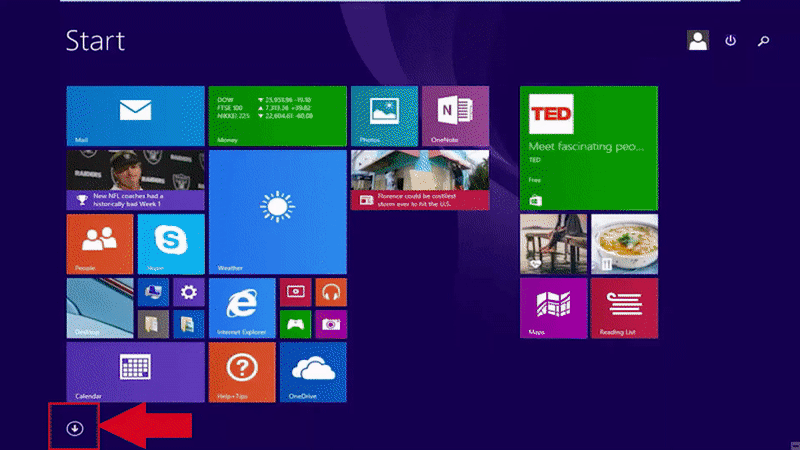Screen dimensions: 800x450
Task: Open the People tile
Action: point(99,244)
